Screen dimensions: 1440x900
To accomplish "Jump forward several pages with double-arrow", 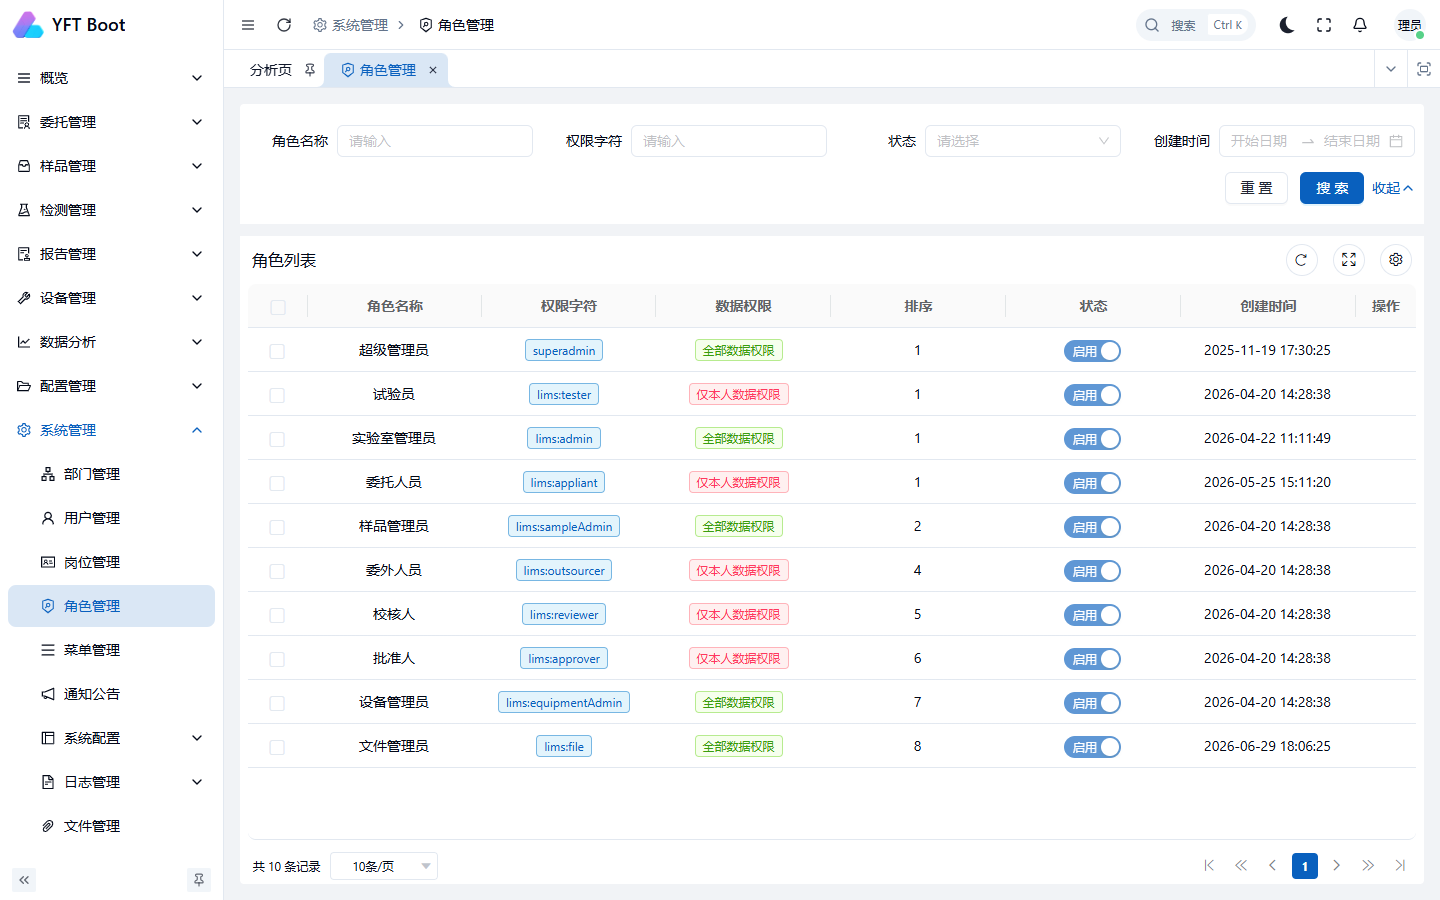I will pos(1368,866).
